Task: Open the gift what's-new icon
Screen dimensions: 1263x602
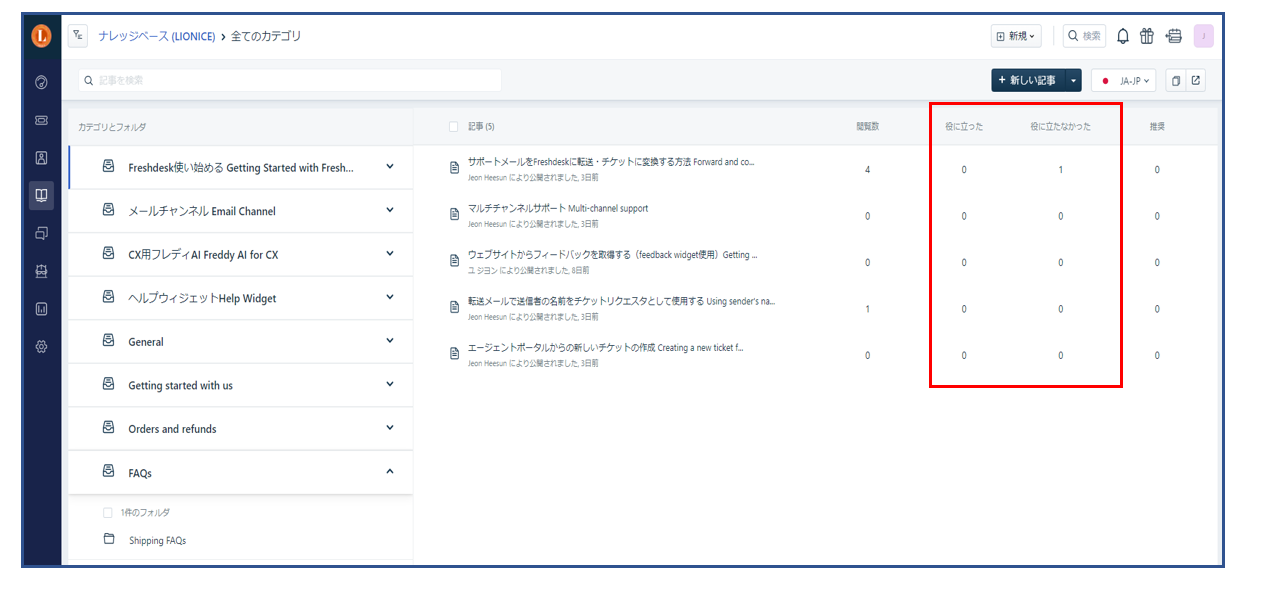Action: point(1147,36)
